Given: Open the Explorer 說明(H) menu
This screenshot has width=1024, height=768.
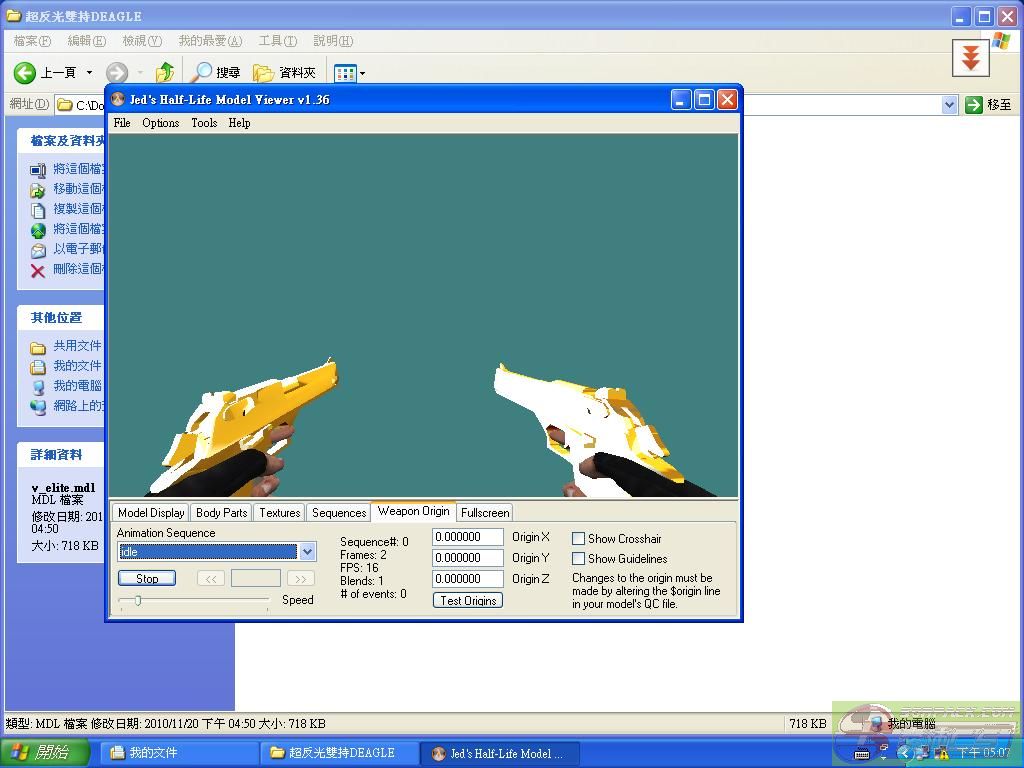Looking at the screenshot, I should coord(333,41).
